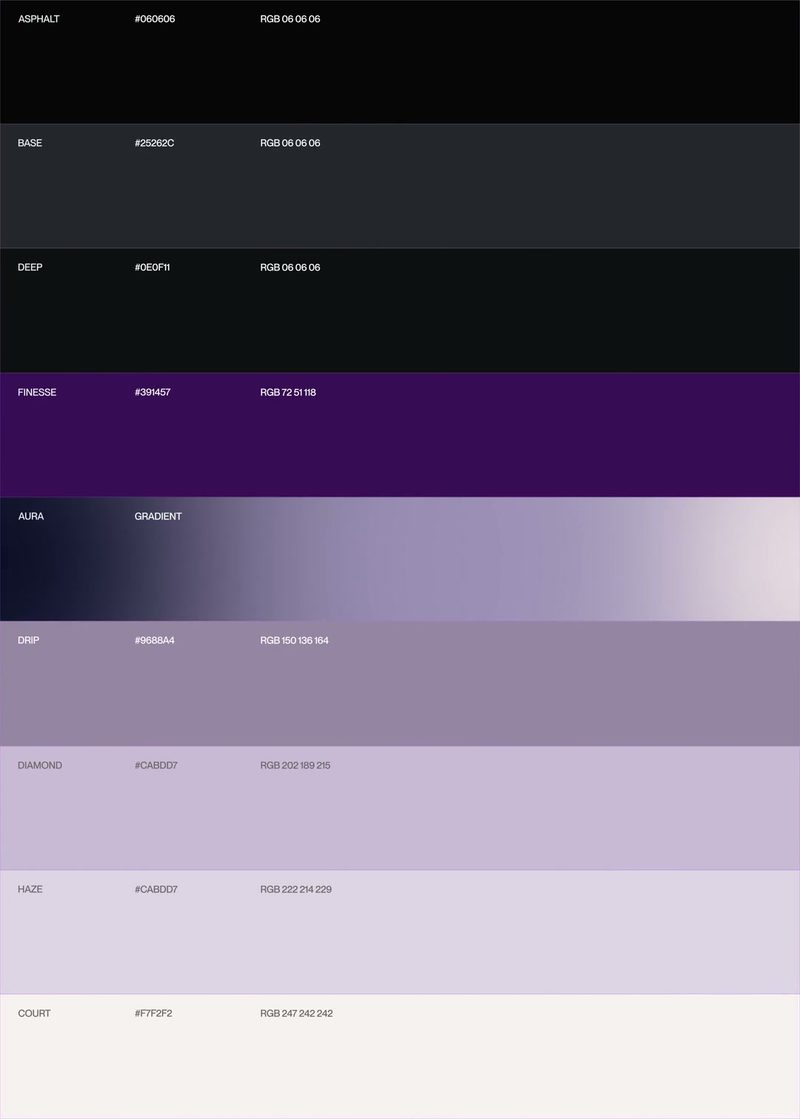Click "#CABDD7" in the Diamond row
The image size is (800, 1119).
coord(156,766)
